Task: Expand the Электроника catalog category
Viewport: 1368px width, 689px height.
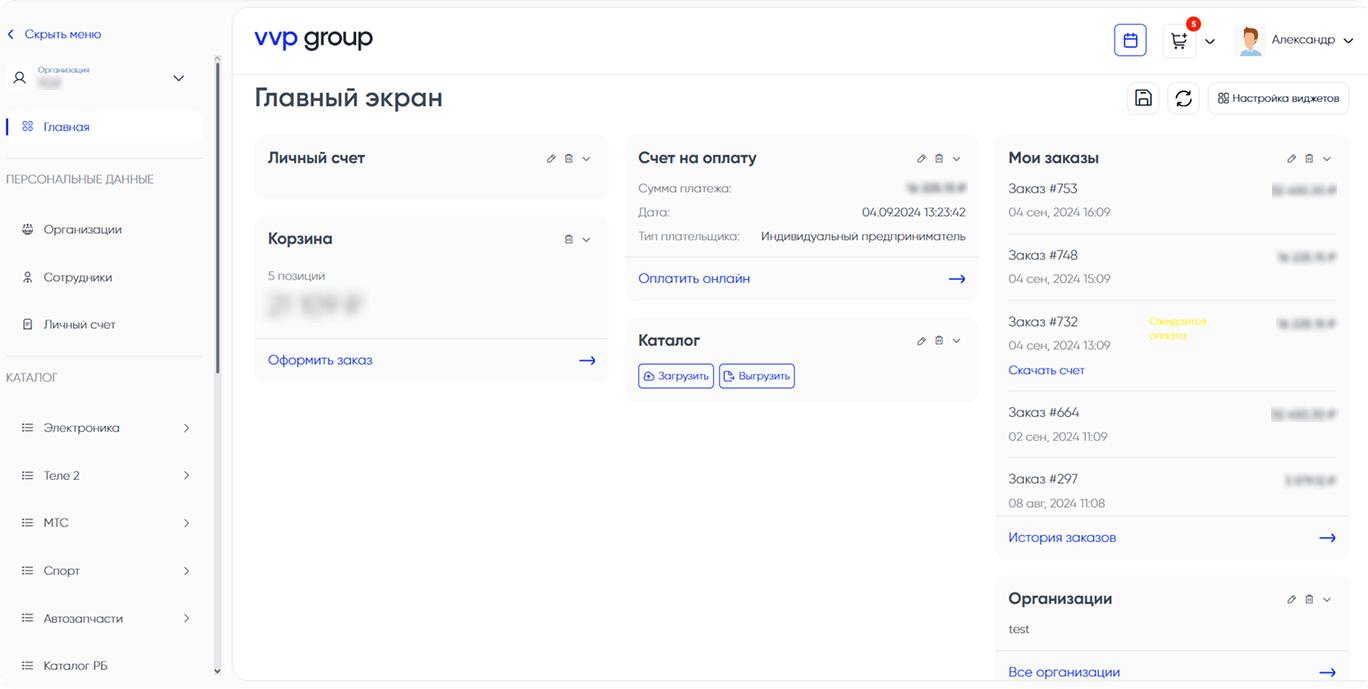Action: (x=186, y=428)
